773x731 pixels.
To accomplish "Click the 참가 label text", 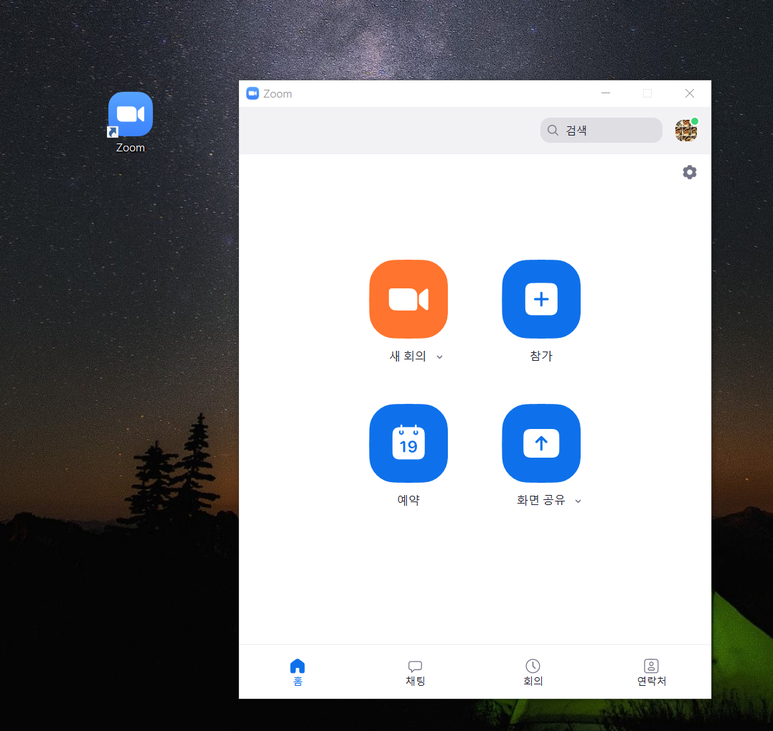I will 541,356.
